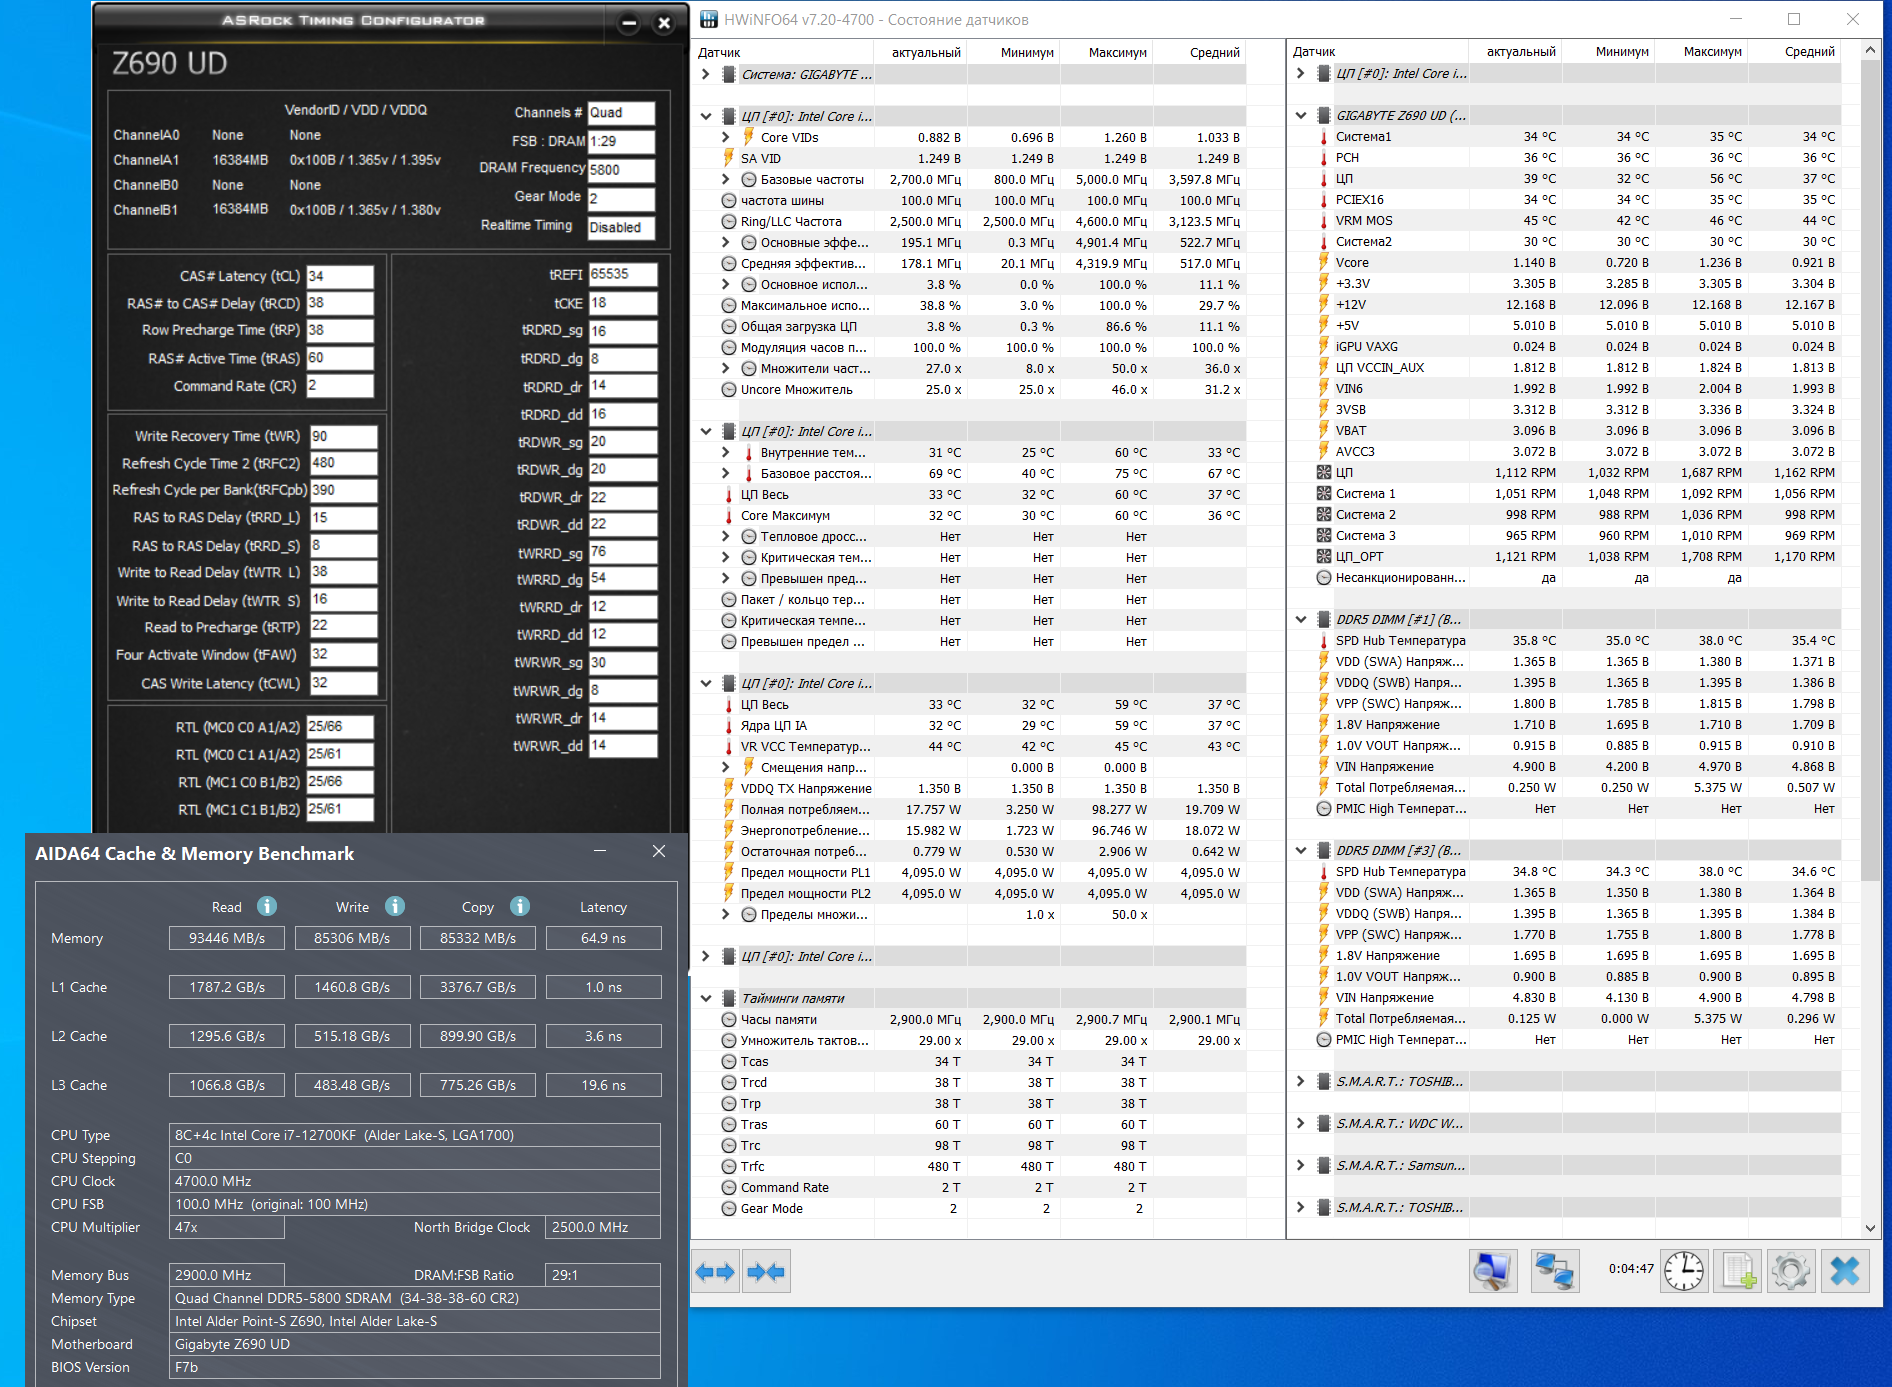This screenshot has width=1892, height=1387.
Task: Expand the Смещения напр... row
Action: tap(726, 767)
